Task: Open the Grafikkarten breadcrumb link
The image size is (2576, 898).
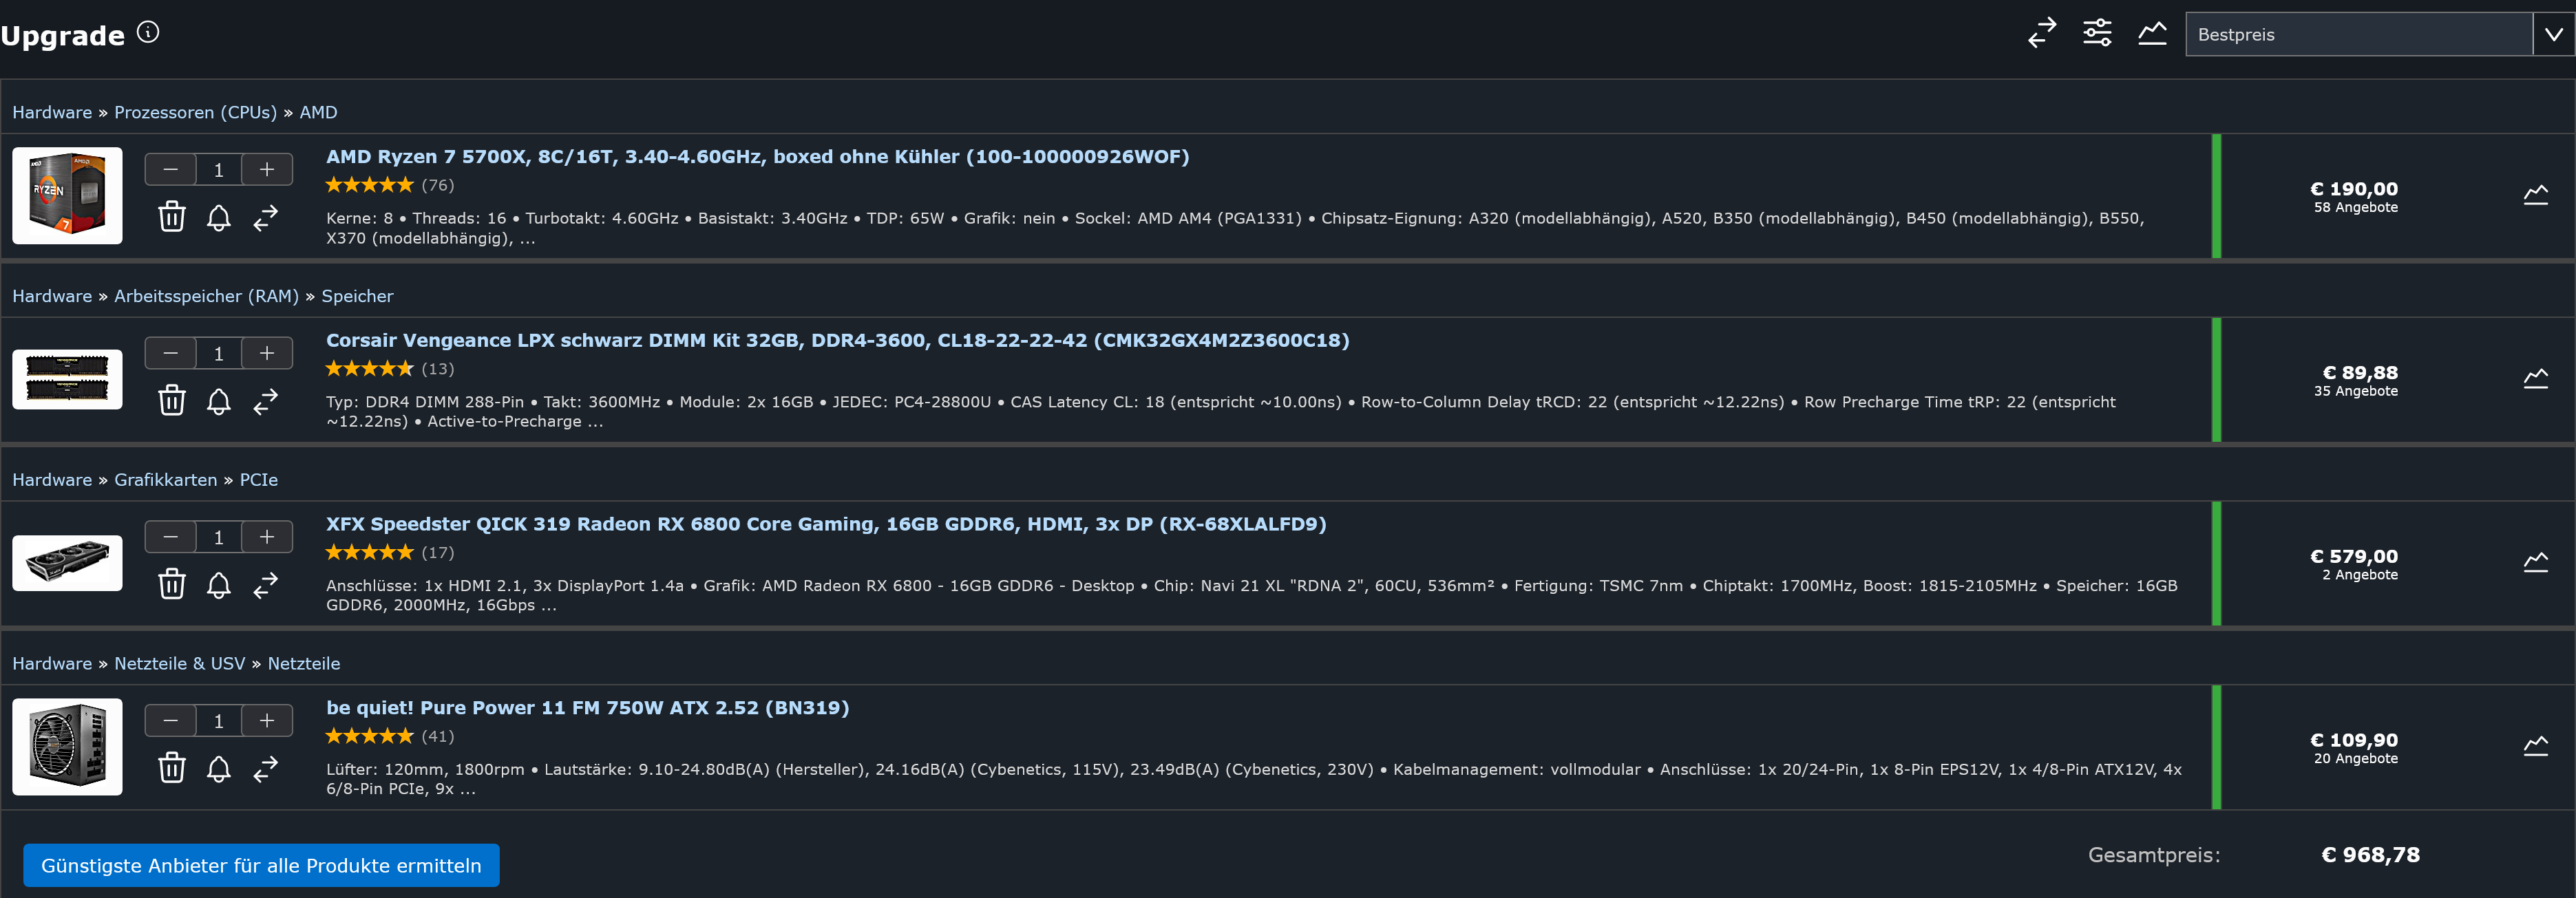Action: click(165, 480)
